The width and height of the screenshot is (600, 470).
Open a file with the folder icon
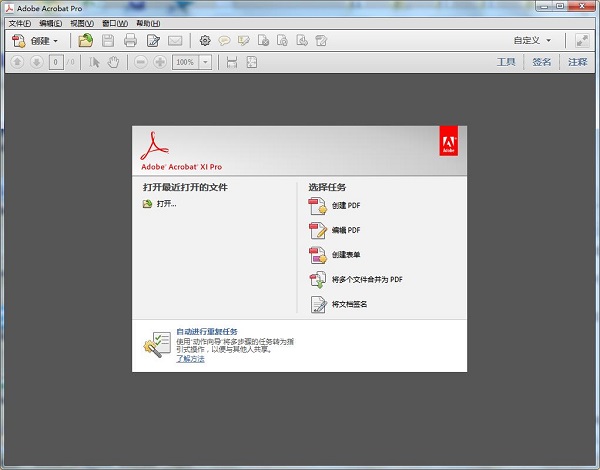(x=86, y=40)
